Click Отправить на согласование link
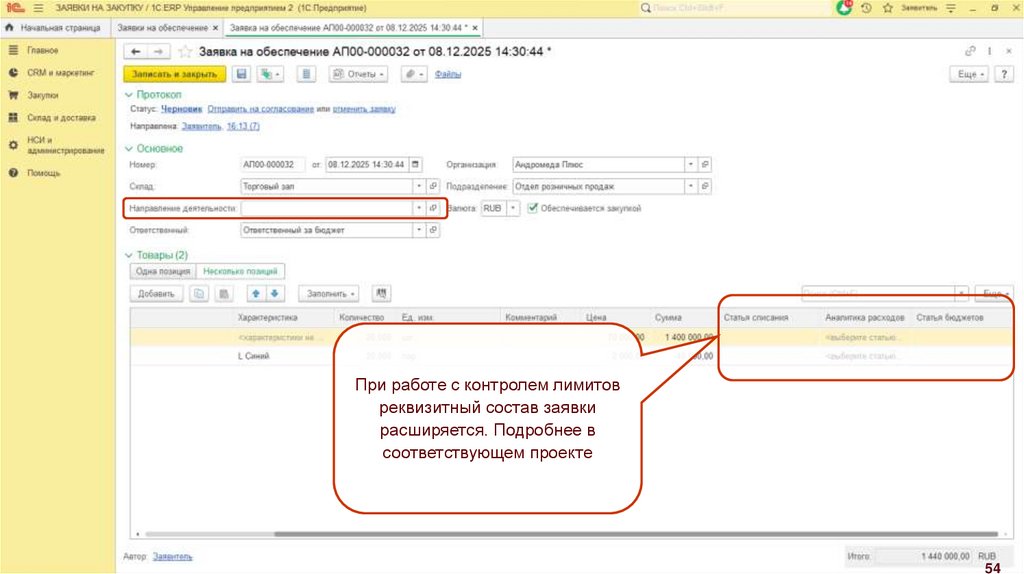The width and height of the screenshot is (1024, 574). click(261, 109)
